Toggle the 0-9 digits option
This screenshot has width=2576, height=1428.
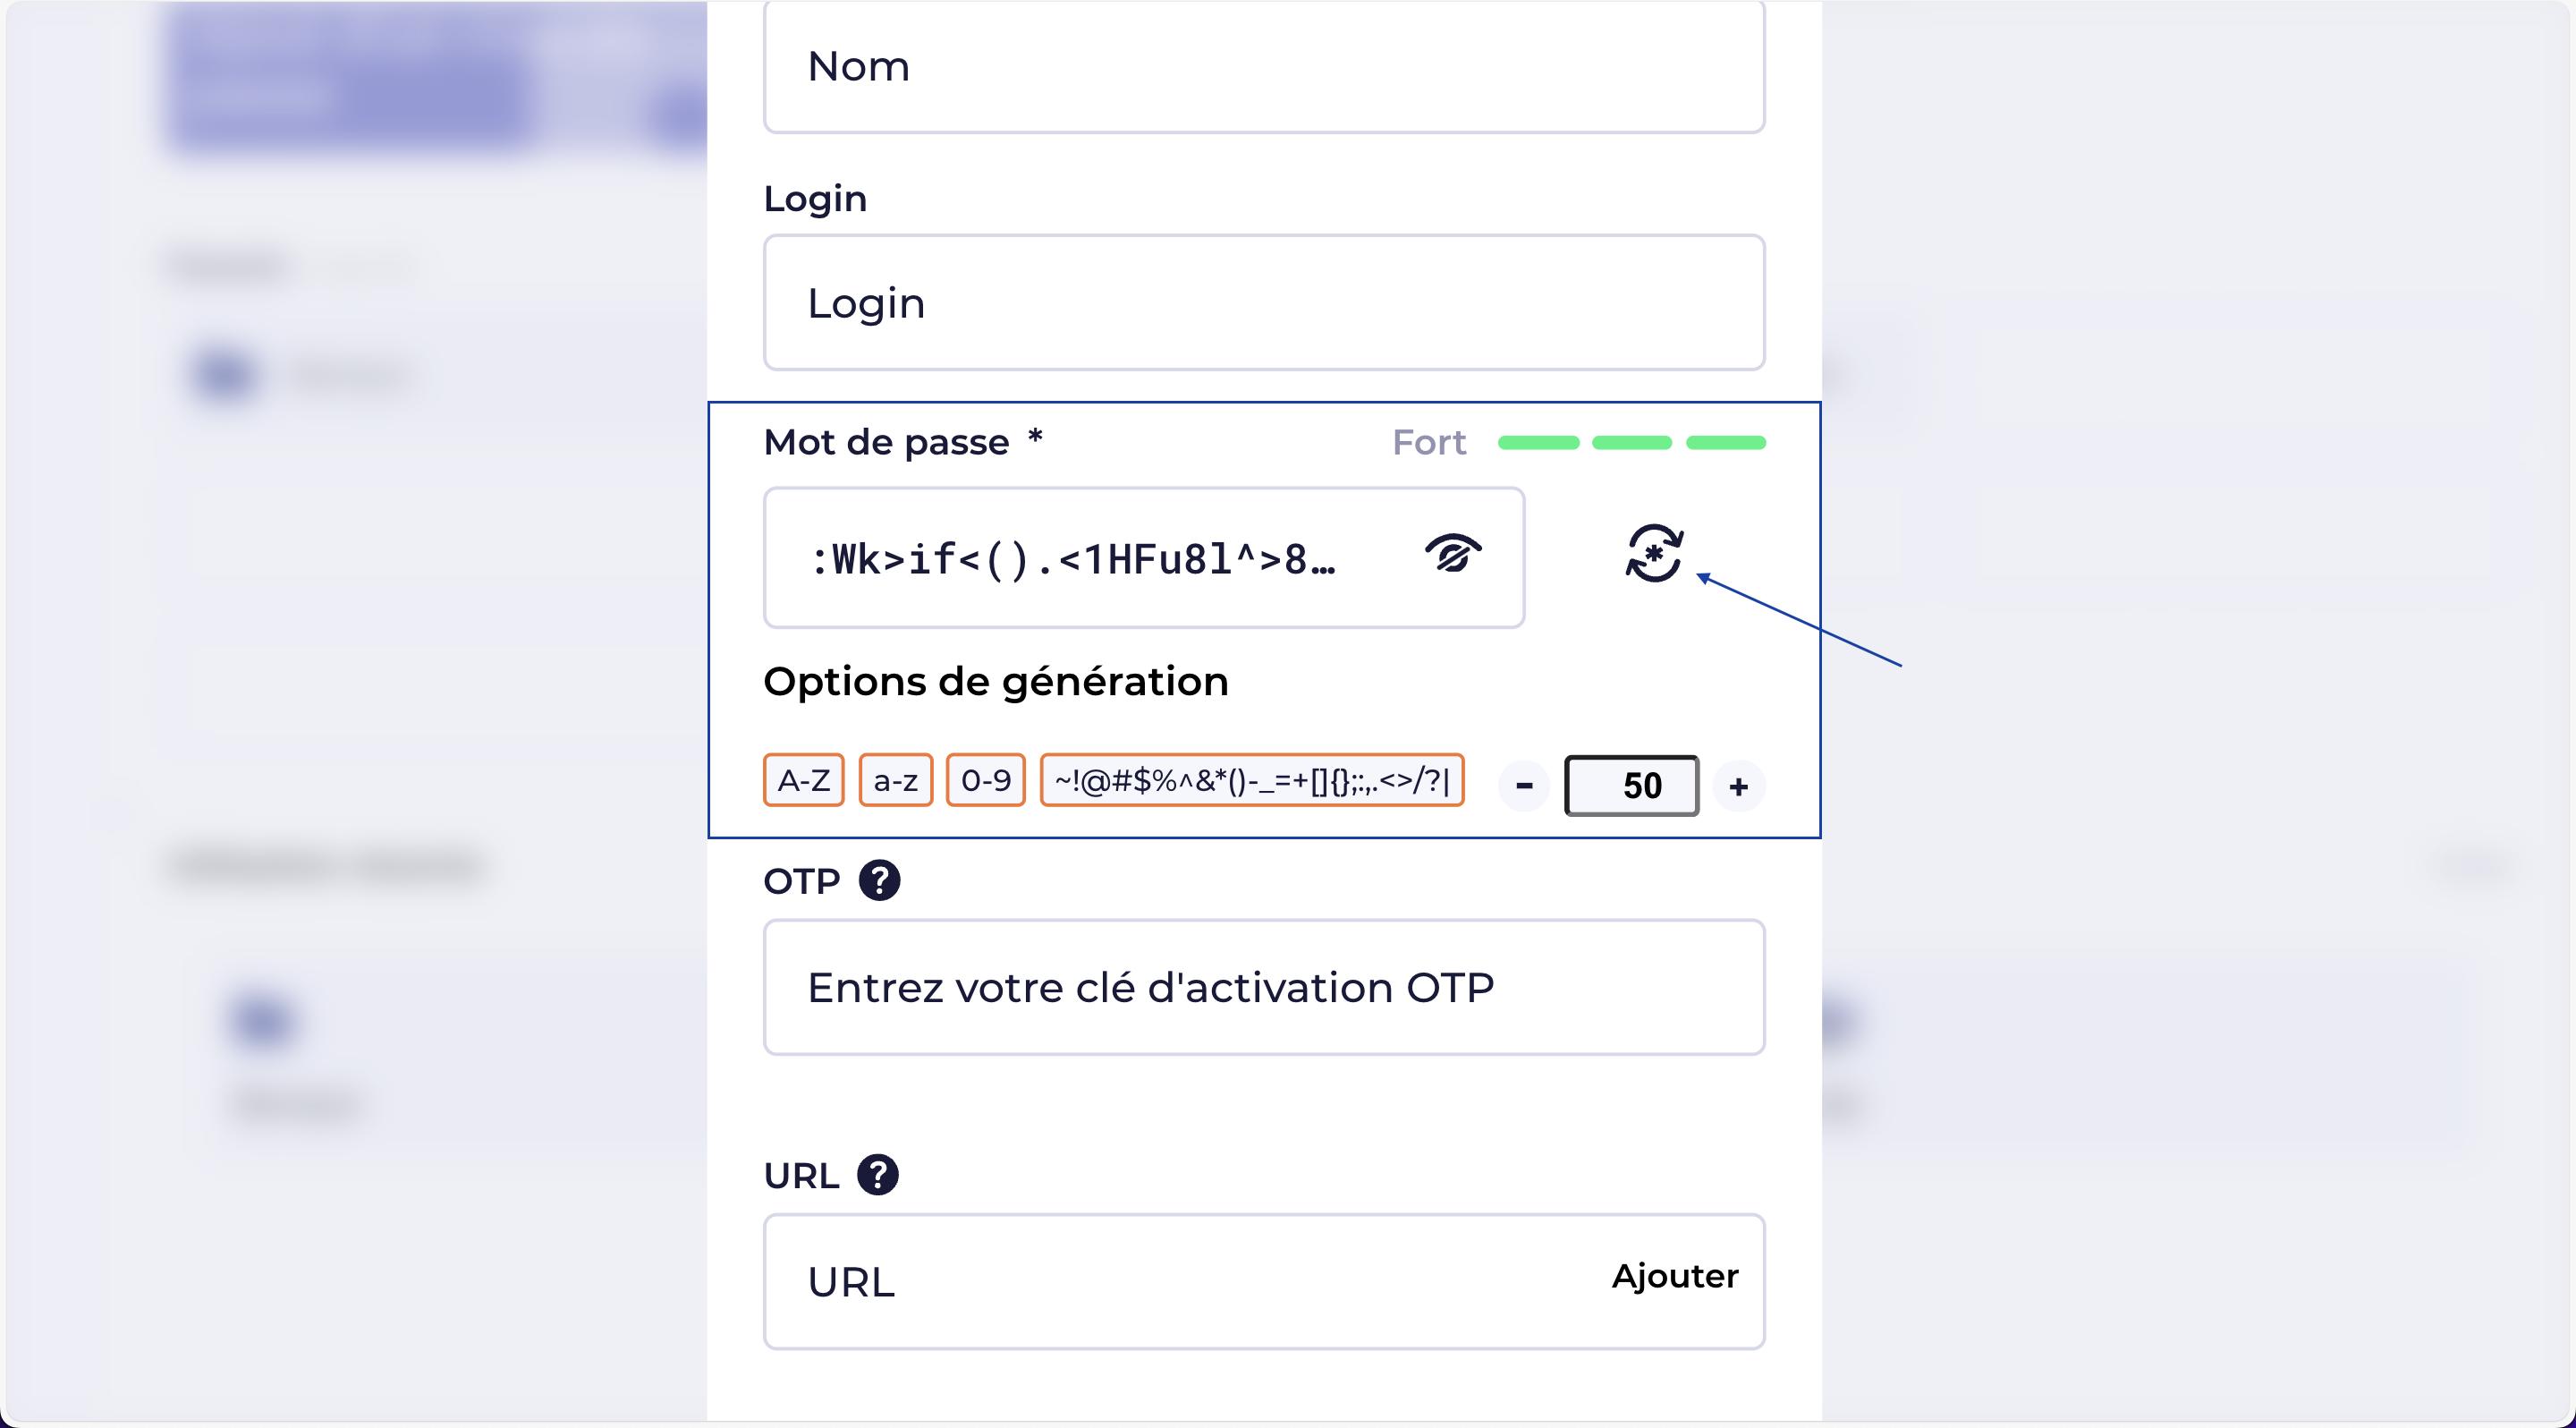tap(985, 780)
